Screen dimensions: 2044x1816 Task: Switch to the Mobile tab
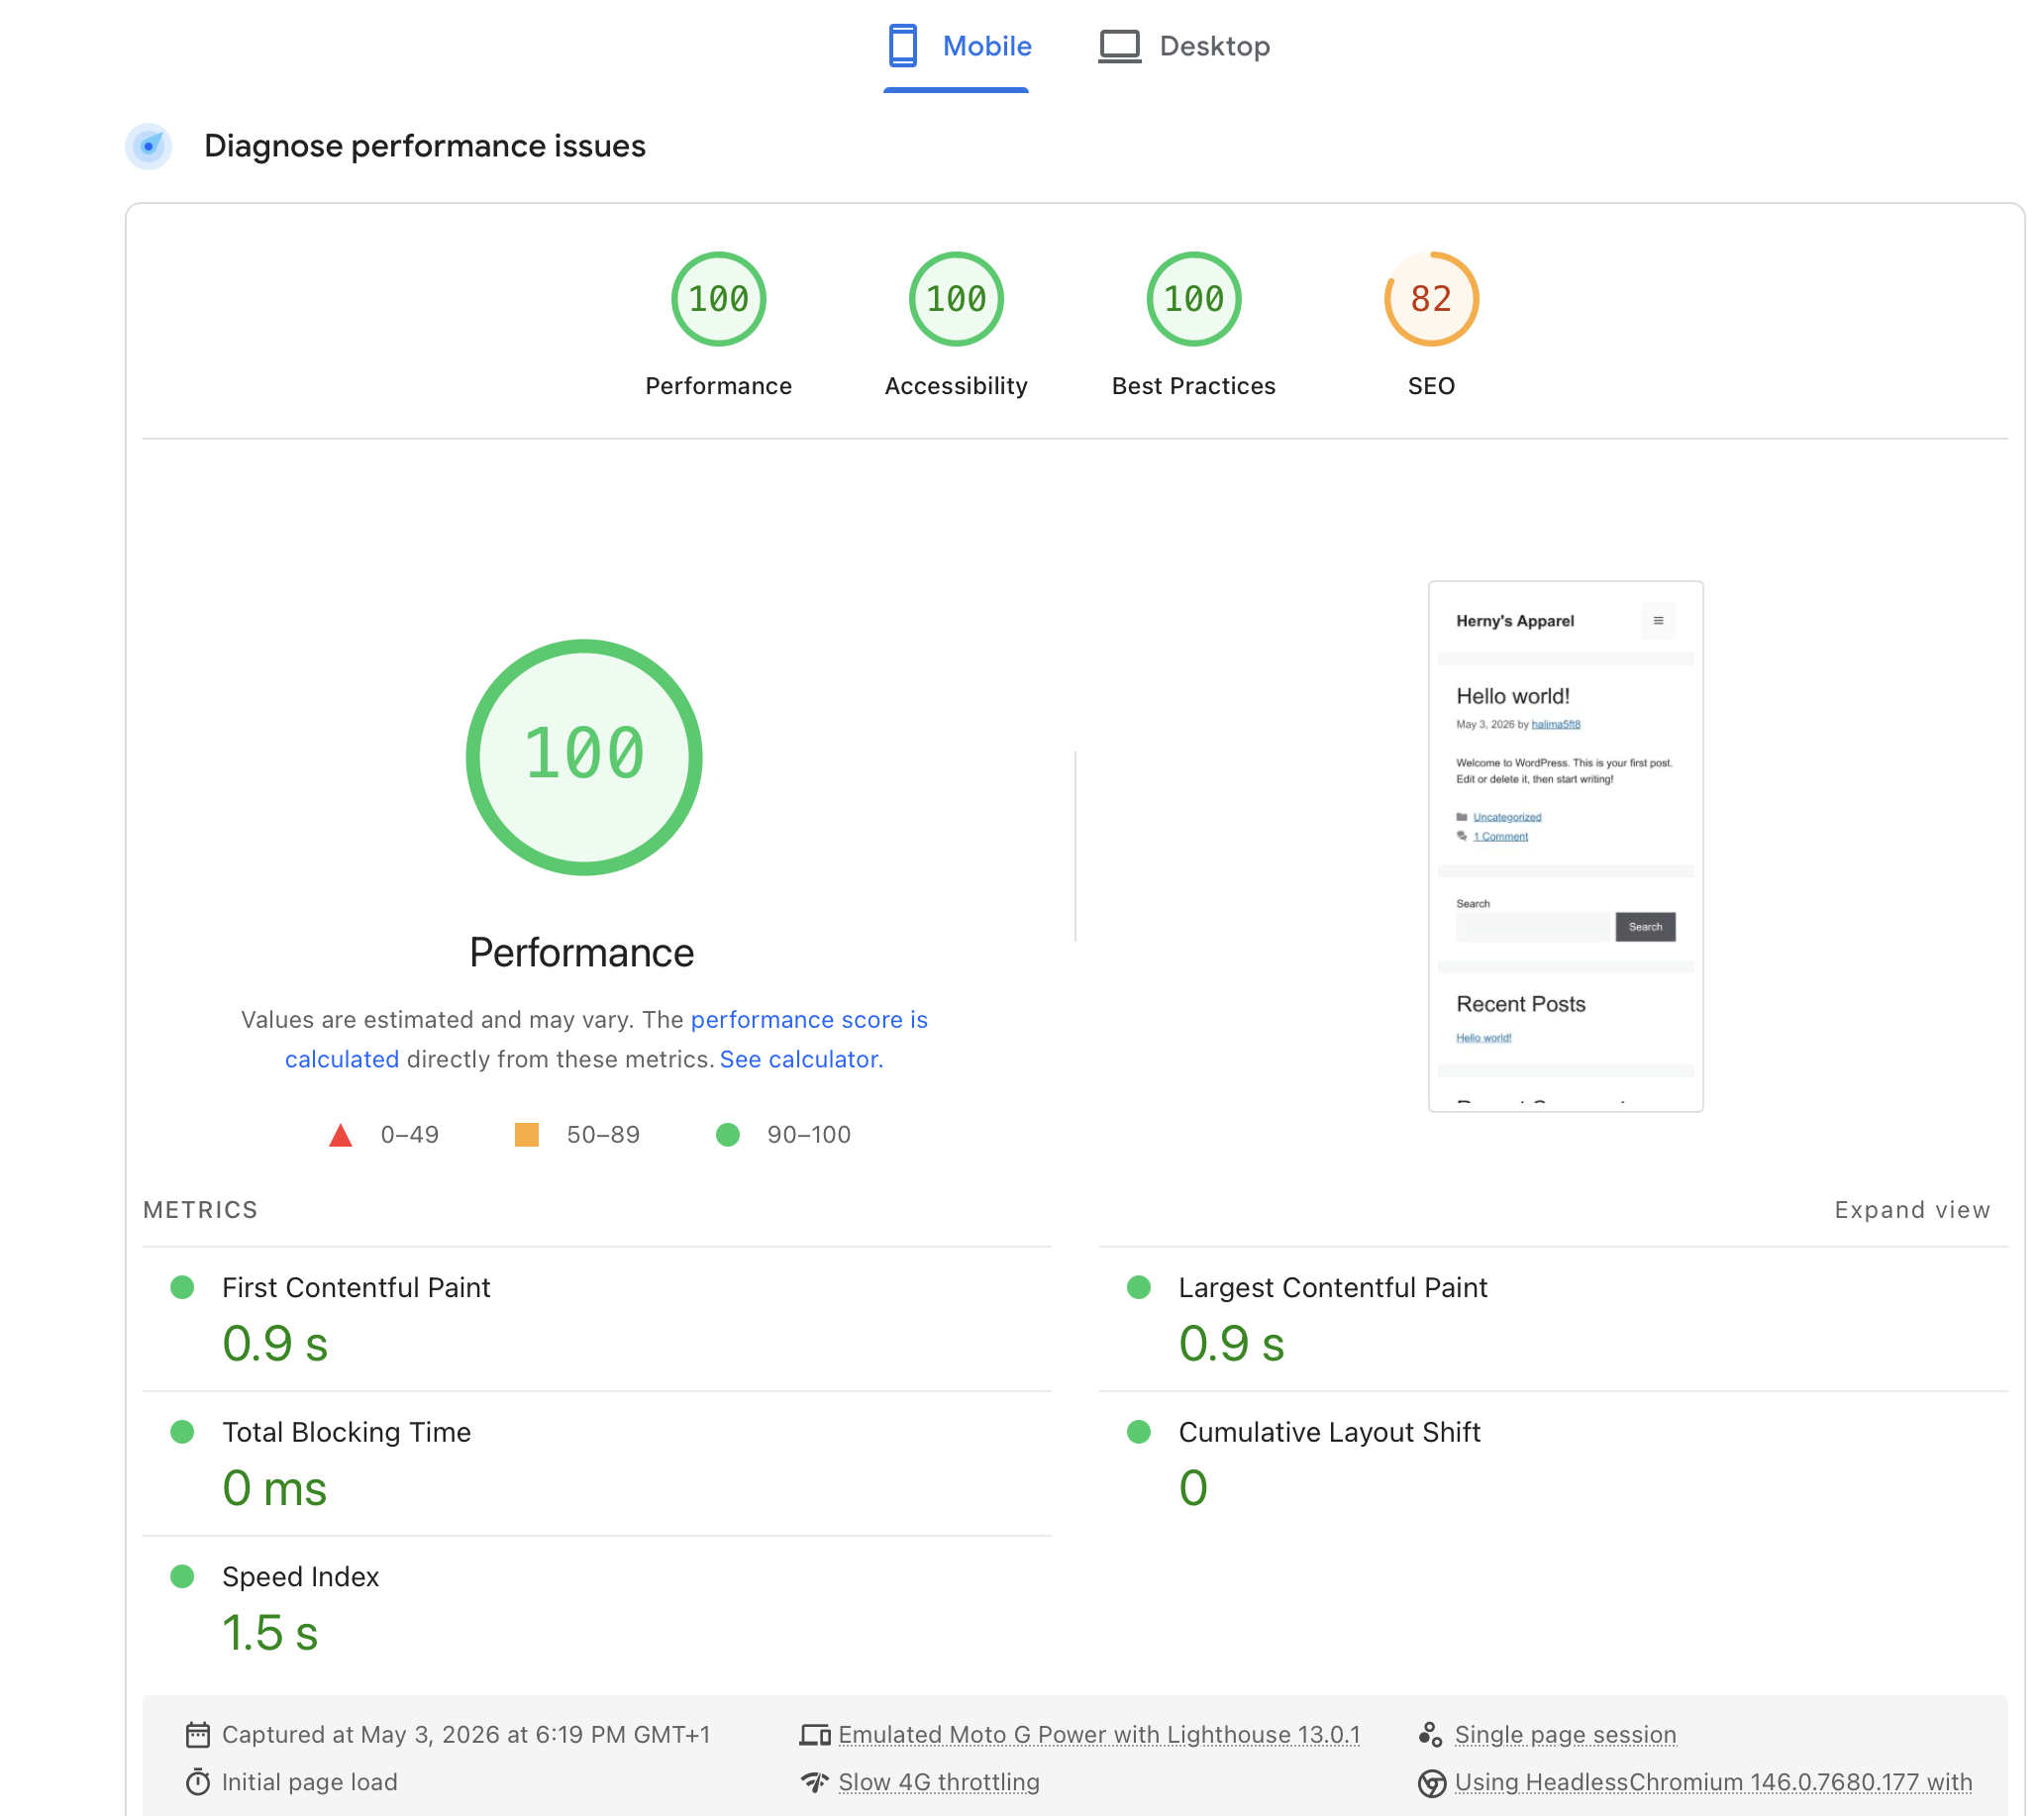[x=957, y=46]
